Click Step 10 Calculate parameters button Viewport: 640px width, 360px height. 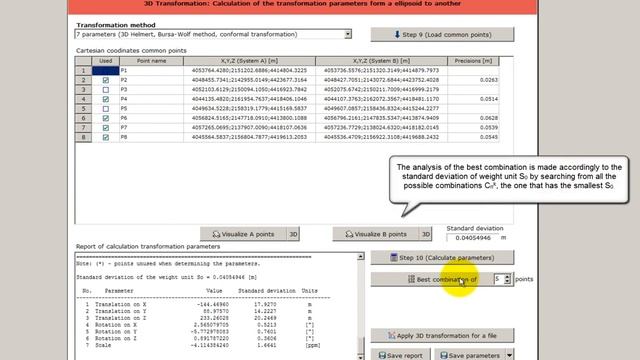tap(442, 258)
